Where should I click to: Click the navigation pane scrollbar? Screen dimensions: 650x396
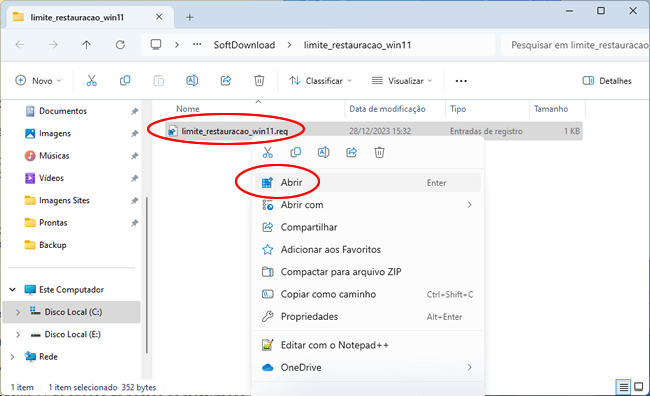(147, 275)
